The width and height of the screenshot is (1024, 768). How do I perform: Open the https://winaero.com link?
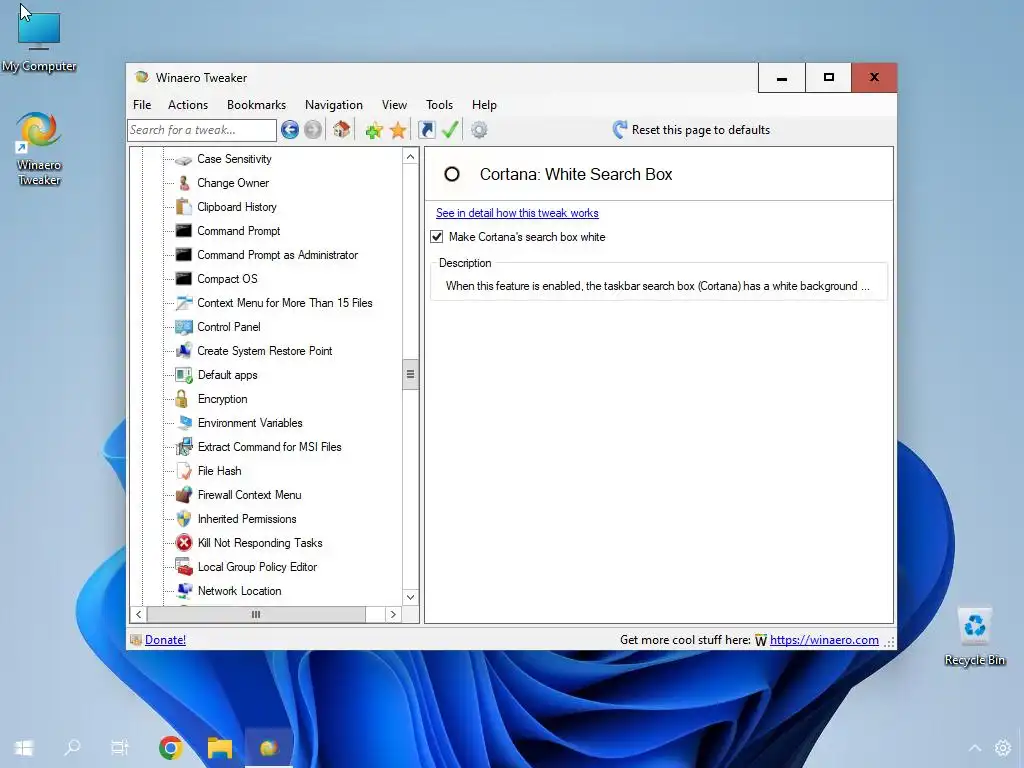click(824, 640)
